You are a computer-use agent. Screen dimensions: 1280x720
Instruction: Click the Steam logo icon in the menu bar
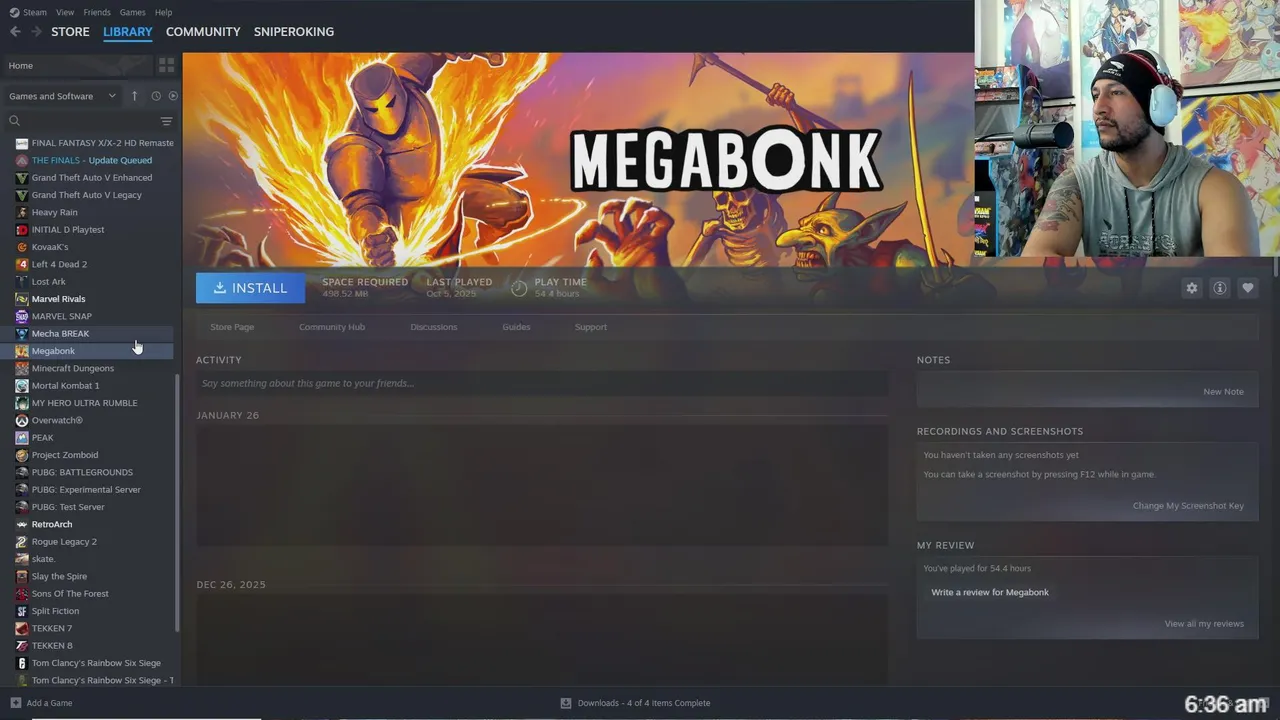[14, 12]
